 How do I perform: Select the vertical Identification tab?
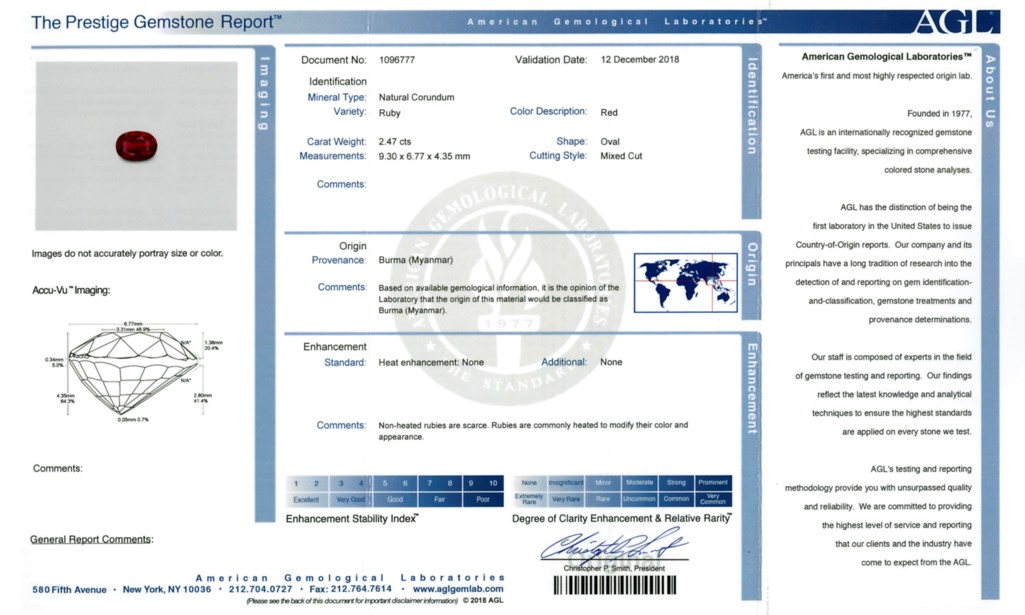[751, 105]
